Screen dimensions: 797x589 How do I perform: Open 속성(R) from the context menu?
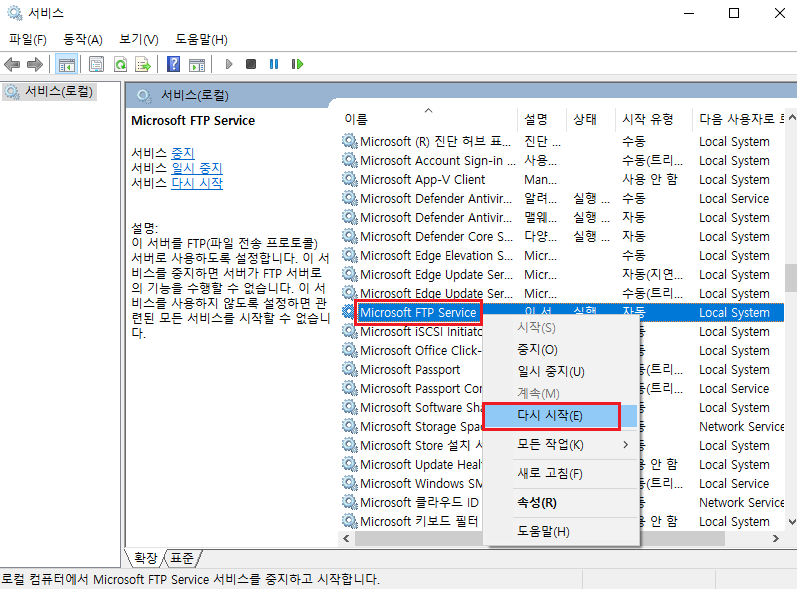tap(561, 503)
